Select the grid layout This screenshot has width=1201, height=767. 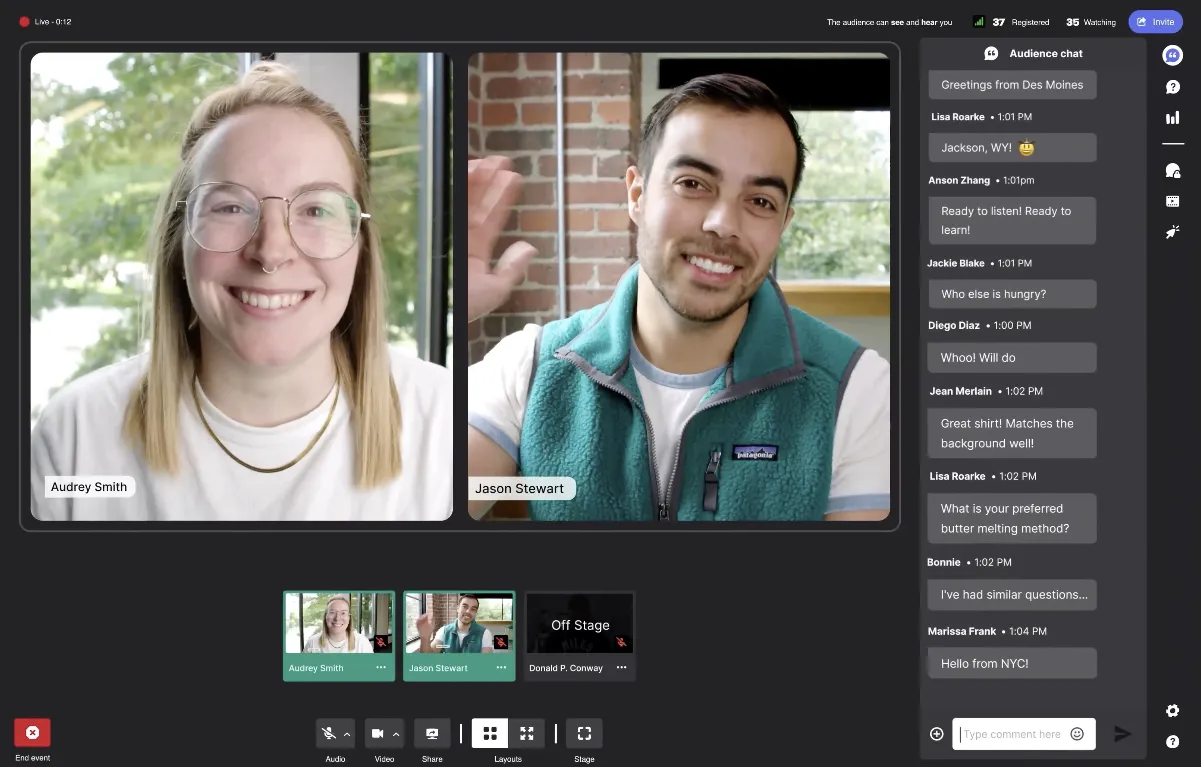[x=490, y=733]
